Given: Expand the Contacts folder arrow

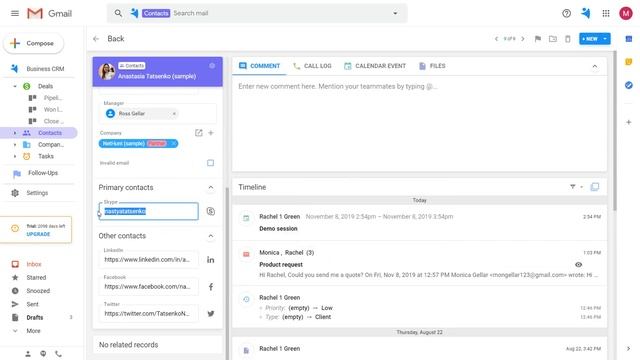Looking at the screenshot, I should click(15, 133).
